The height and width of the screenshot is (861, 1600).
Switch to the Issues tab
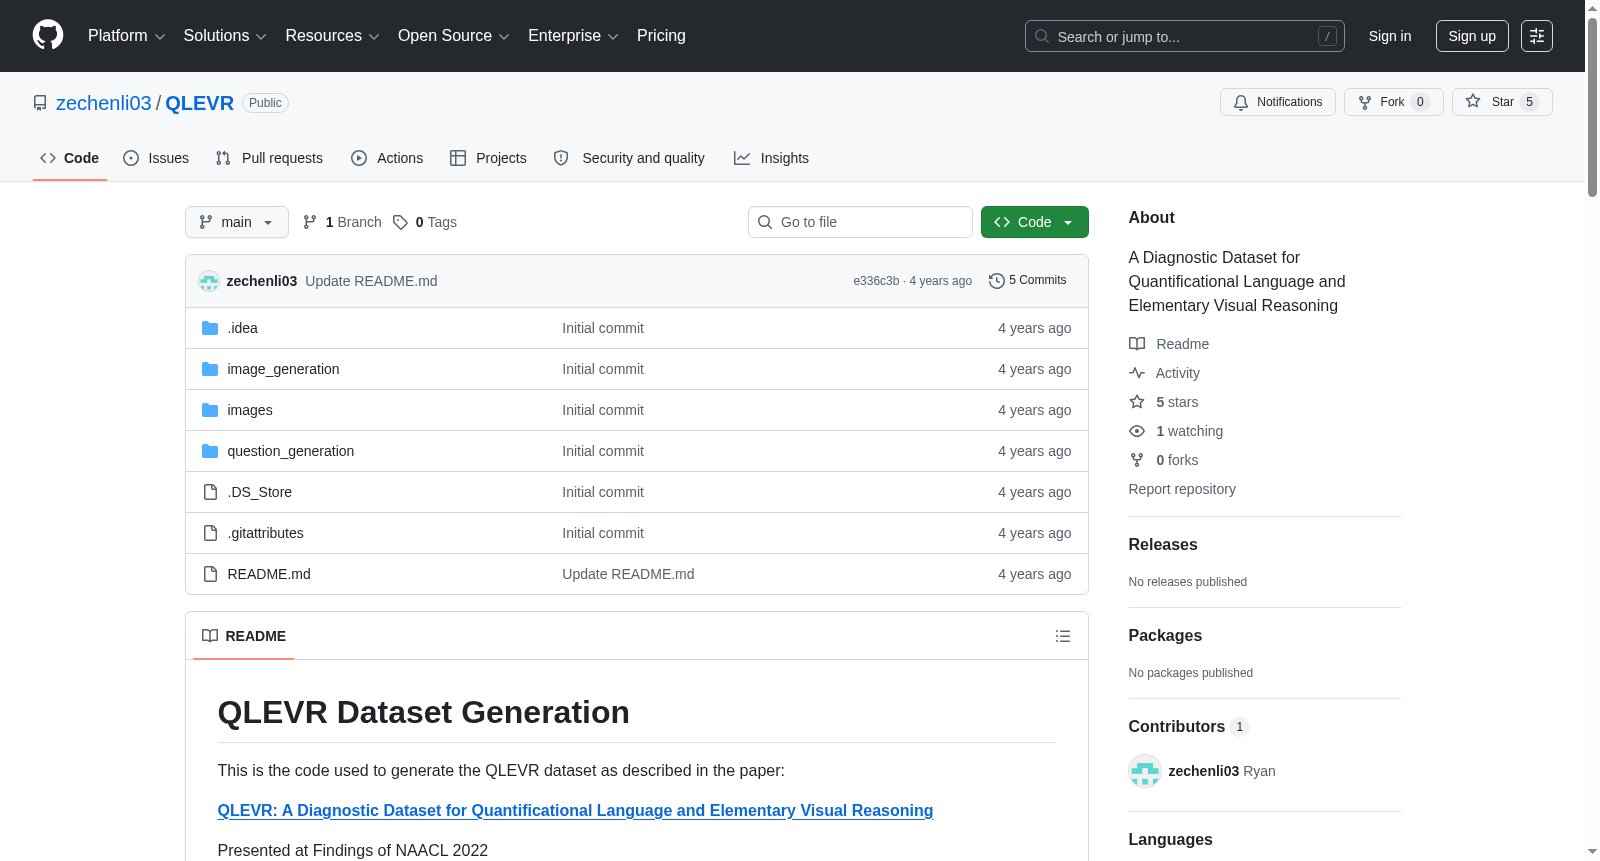[x=156, y=158]
